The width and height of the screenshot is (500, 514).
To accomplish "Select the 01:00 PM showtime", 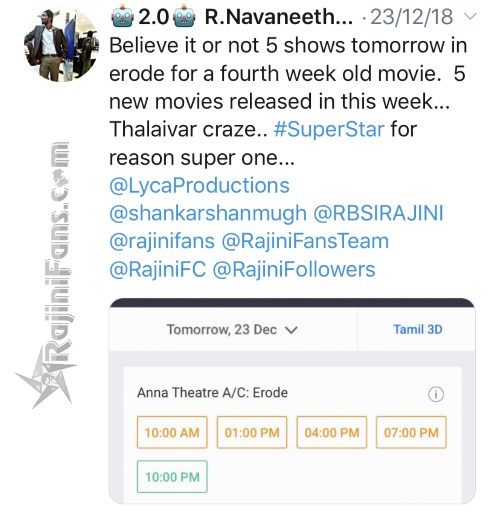I will 252,432.
